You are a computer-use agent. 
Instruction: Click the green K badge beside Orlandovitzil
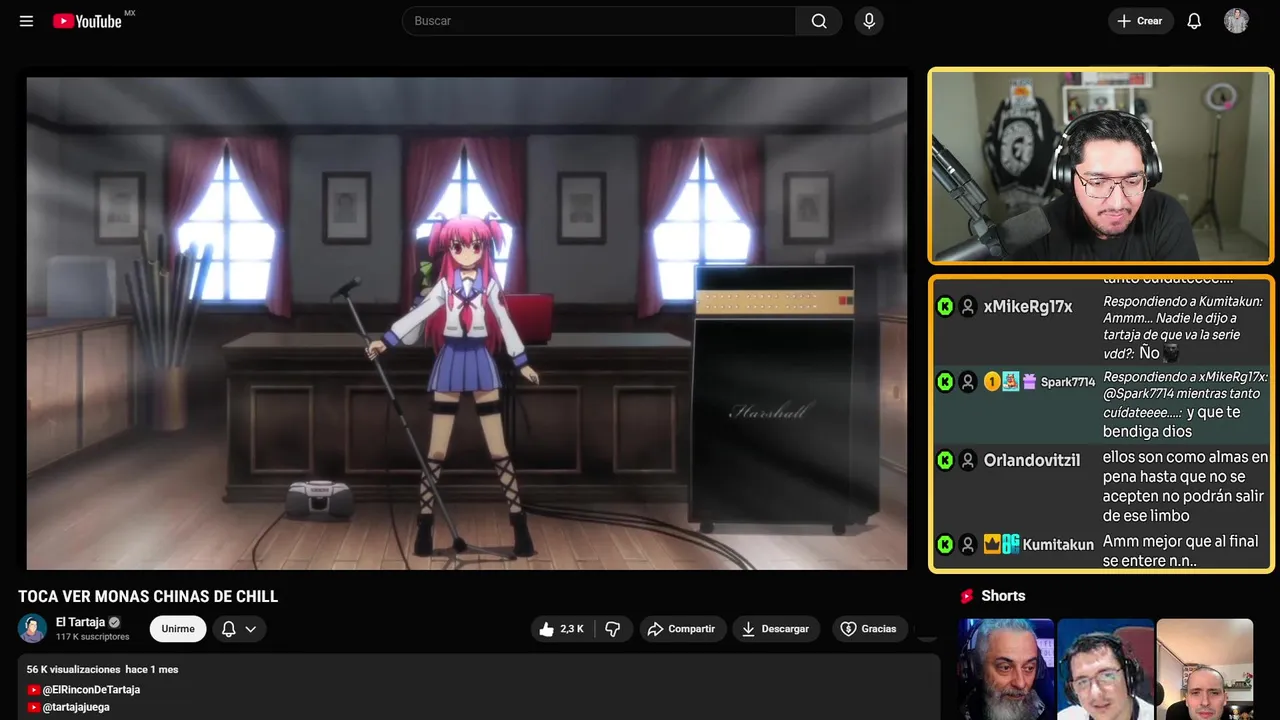click(x=945, y=461)
